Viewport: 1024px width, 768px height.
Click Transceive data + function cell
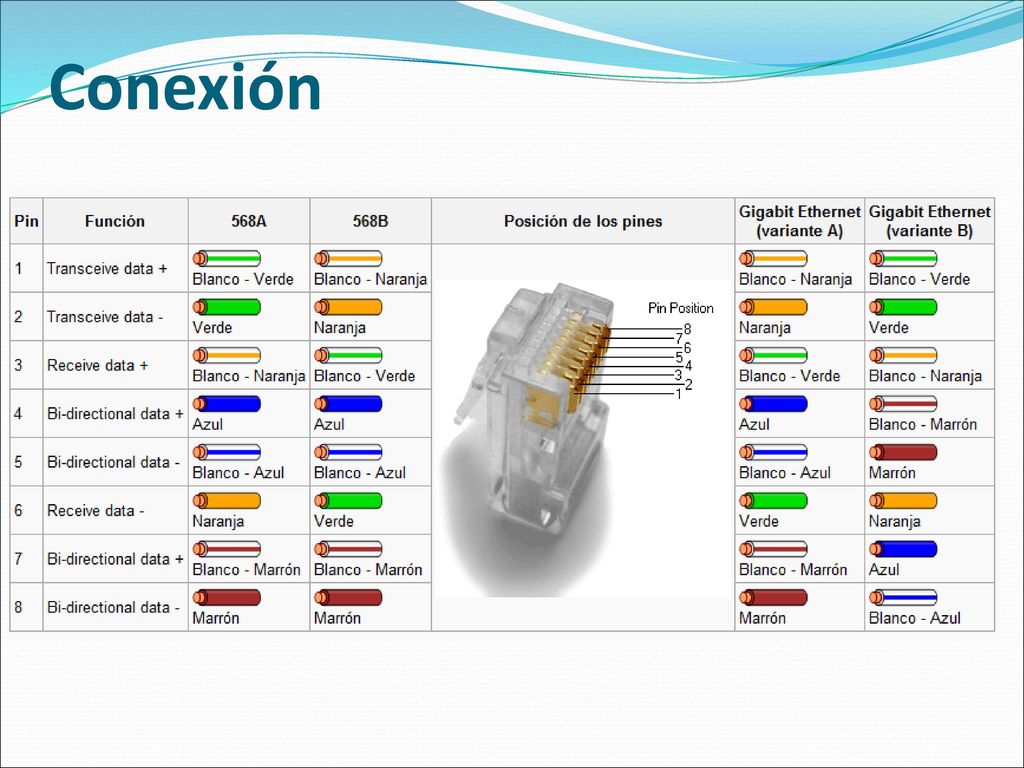(x=115, y=268)
